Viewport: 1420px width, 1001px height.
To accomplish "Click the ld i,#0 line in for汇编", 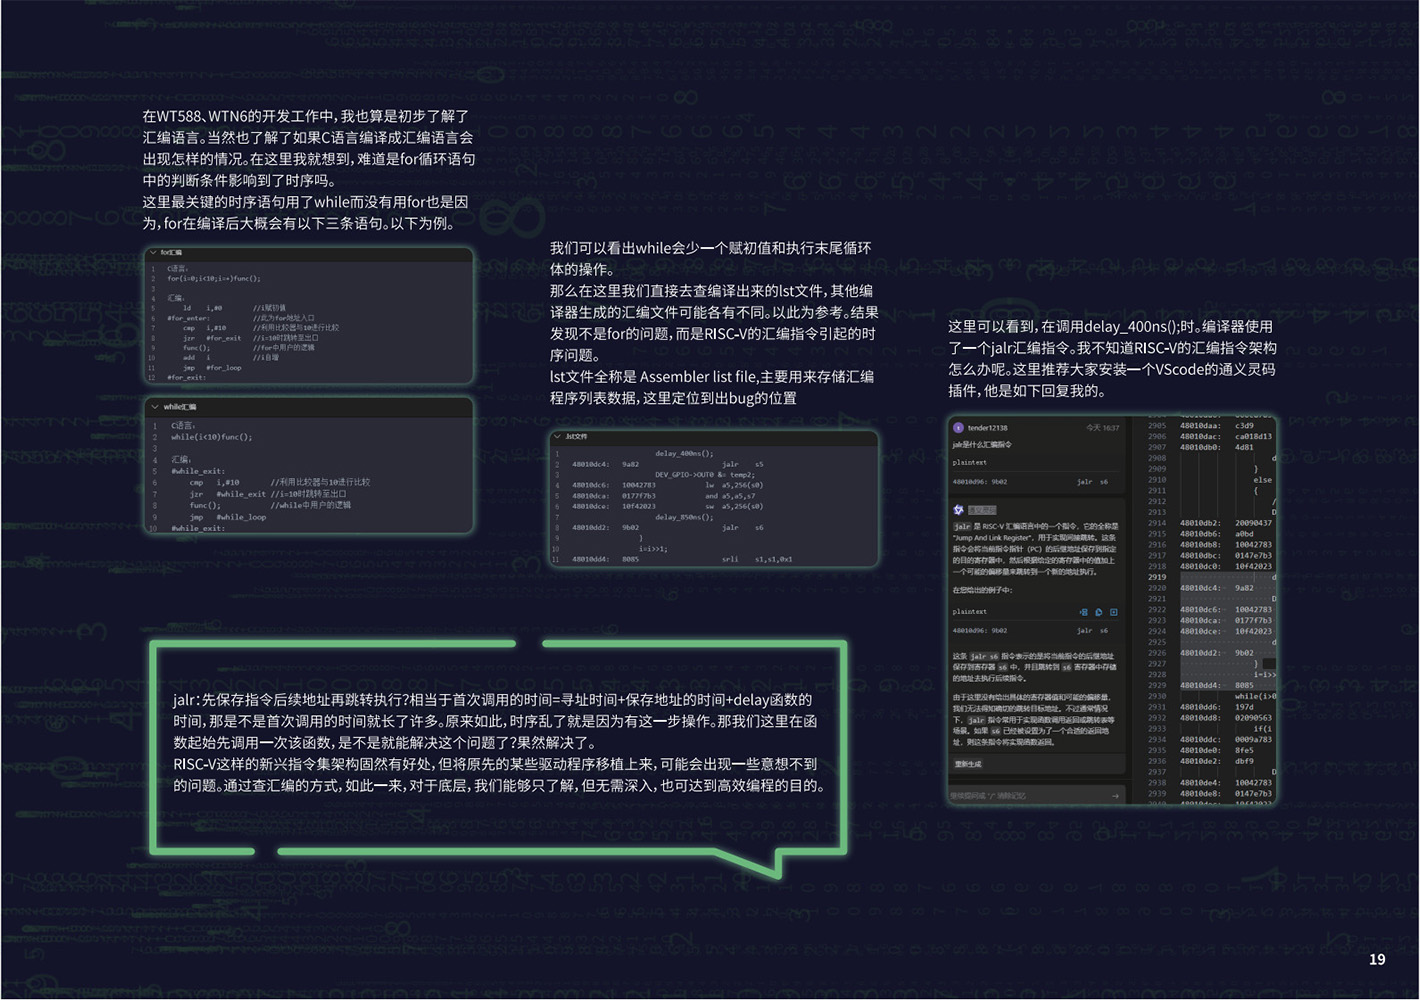I will point(202,308).
